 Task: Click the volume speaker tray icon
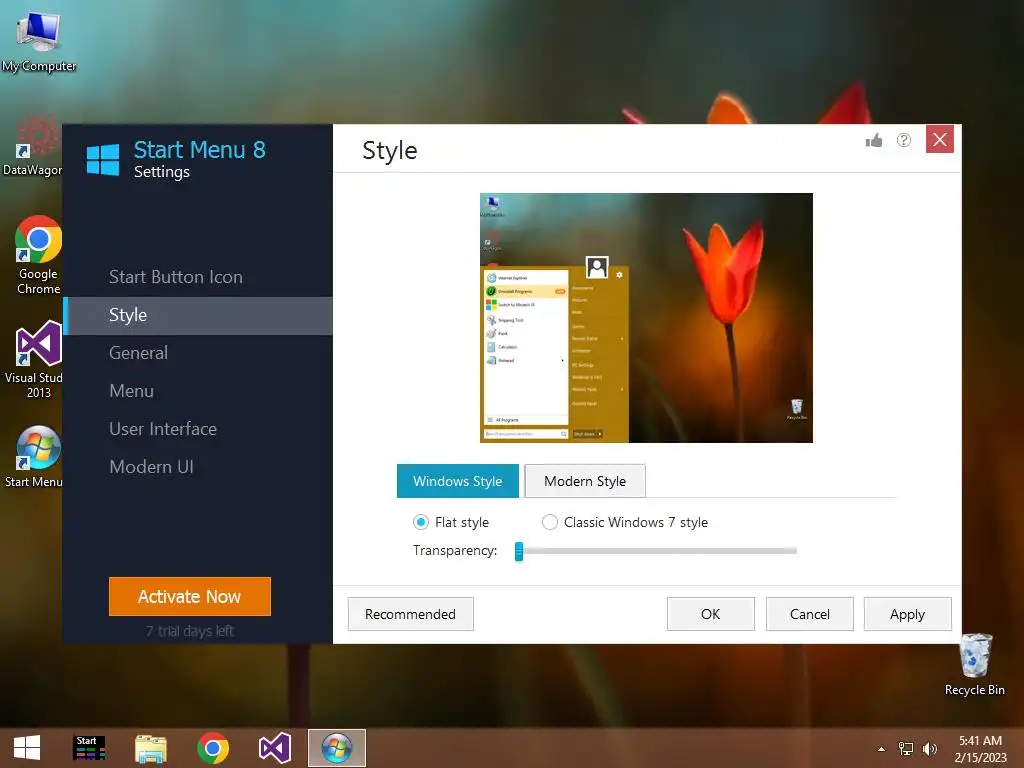(x=929, y=748)
